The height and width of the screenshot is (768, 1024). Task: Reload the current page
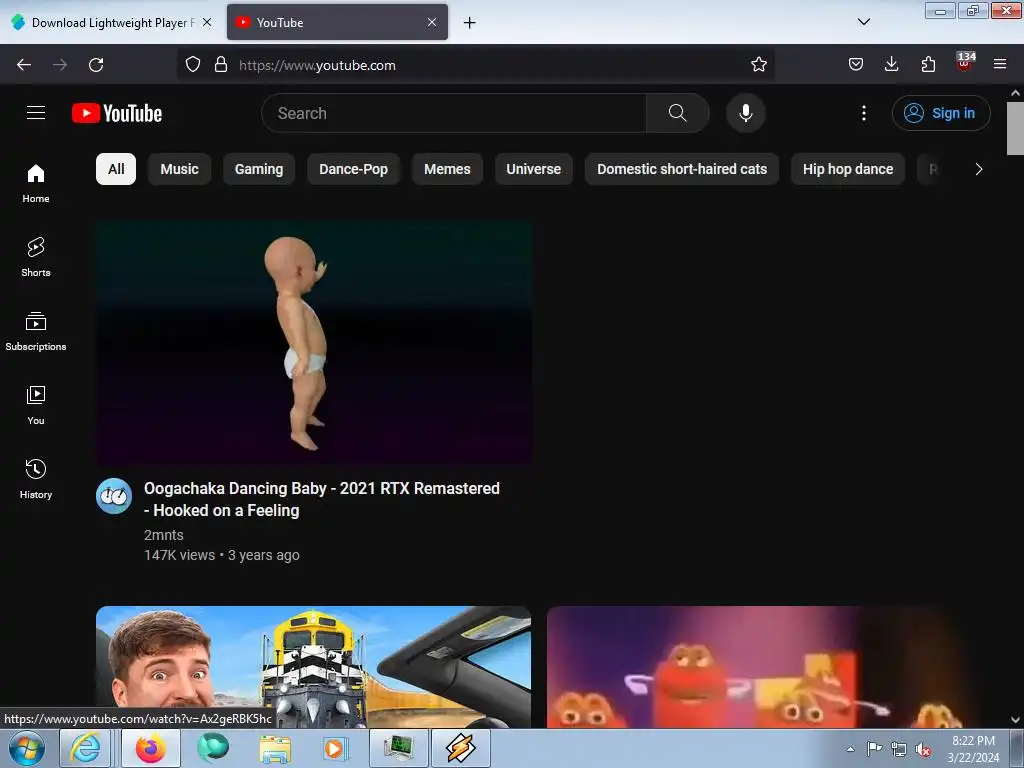pyautogui.click(x=96, y=65)
